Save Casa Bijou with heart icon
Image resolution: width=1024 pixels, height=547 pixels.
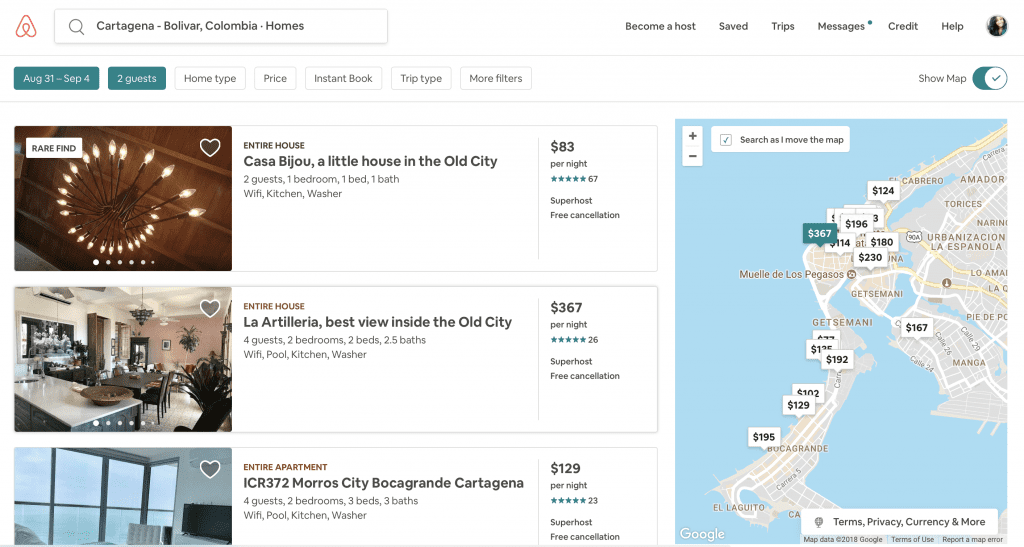click(209, 148)
